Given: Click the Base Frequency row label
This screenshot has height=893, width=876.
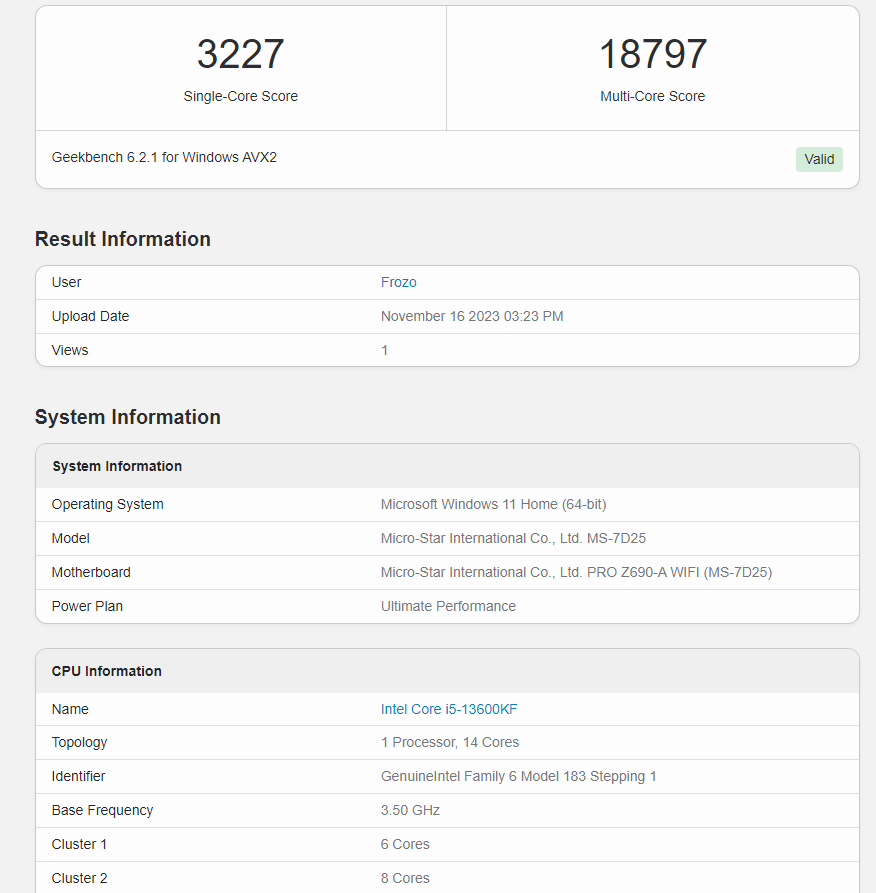Looking at the screenshot, I should [102, 810].
